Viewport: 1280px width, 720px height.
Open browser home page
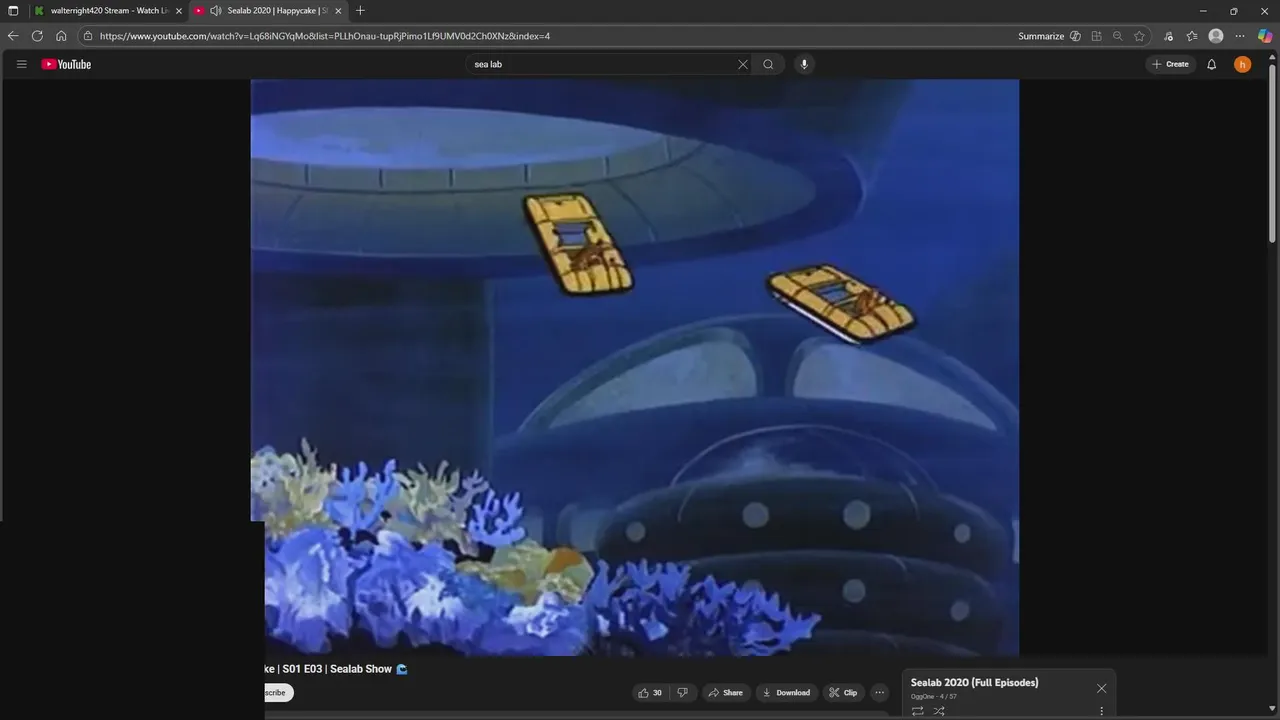click(61, 36)
